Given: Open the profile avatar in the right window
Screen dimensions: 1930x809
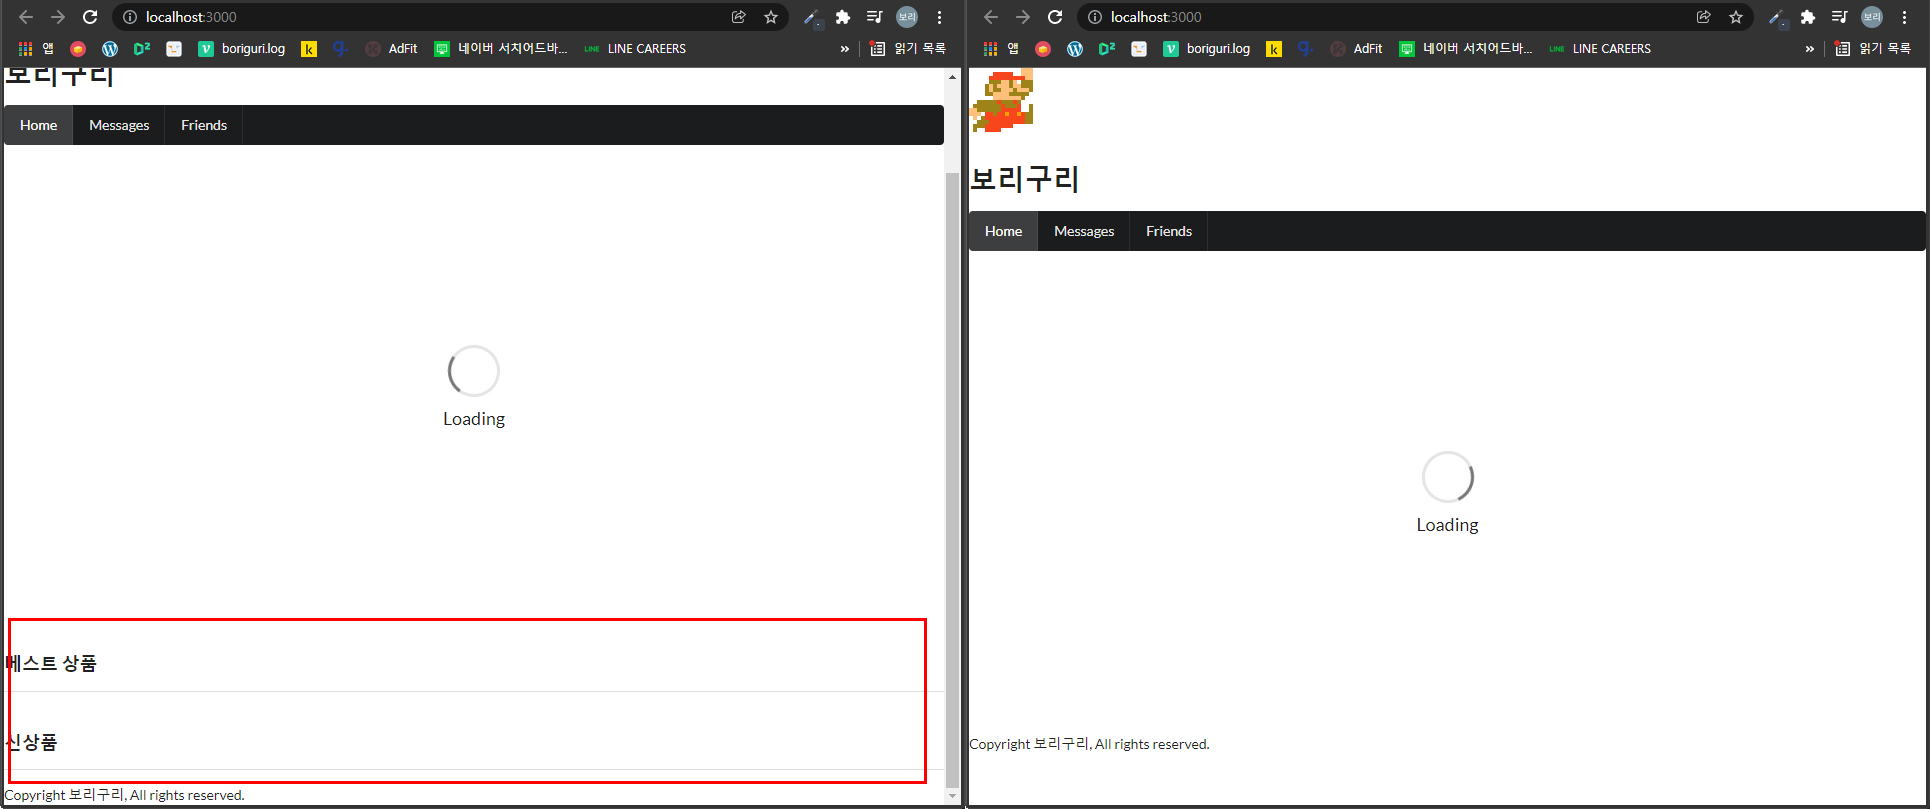Looking at the screenshot, I should (x=1872, y=17).
